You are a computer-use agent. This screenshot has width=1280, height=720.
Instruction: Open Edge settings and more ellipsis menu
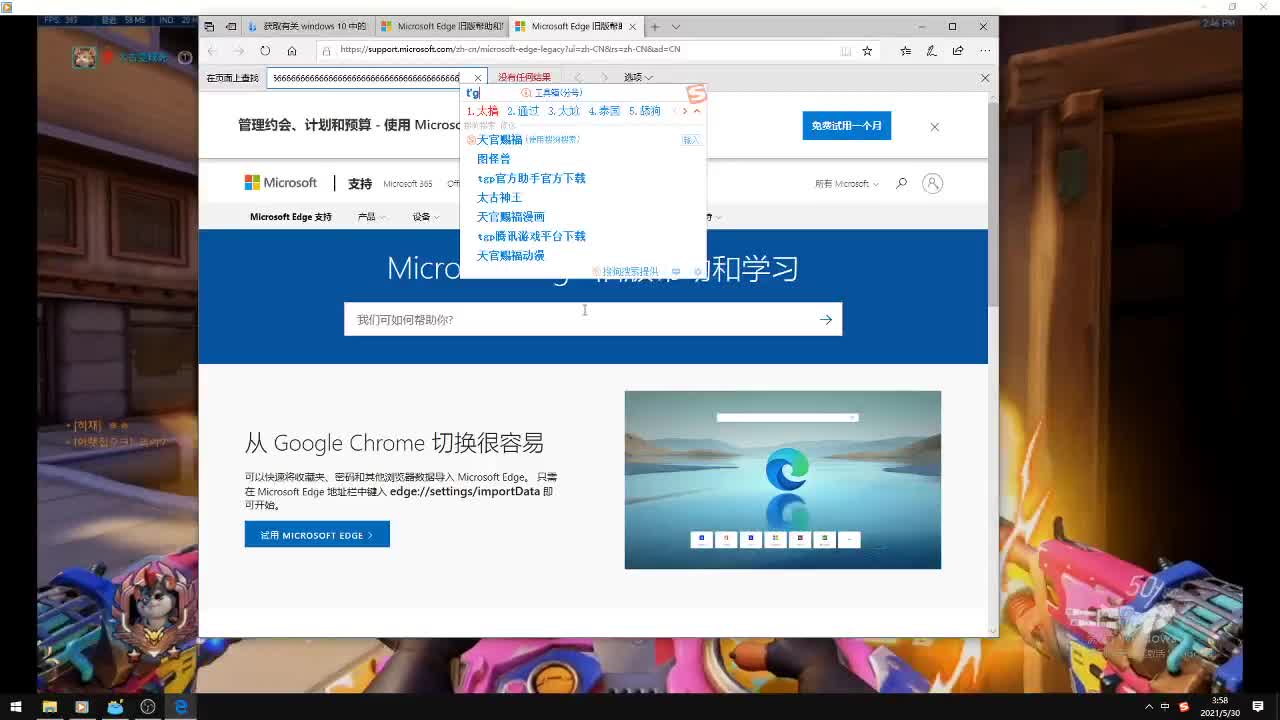click(x=985, y=50)
